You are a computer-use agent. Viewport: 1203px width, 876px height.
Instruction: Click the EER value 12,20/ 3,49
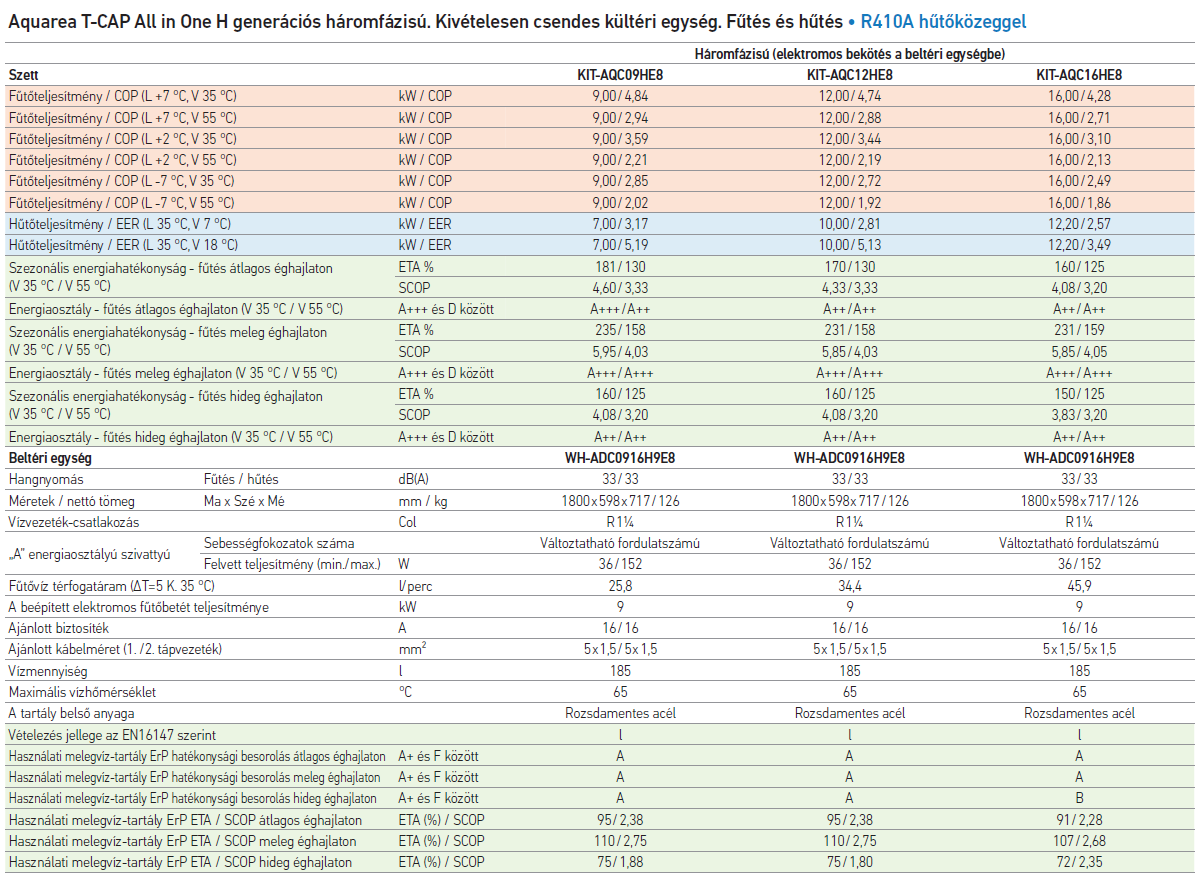coord(1079,245)
